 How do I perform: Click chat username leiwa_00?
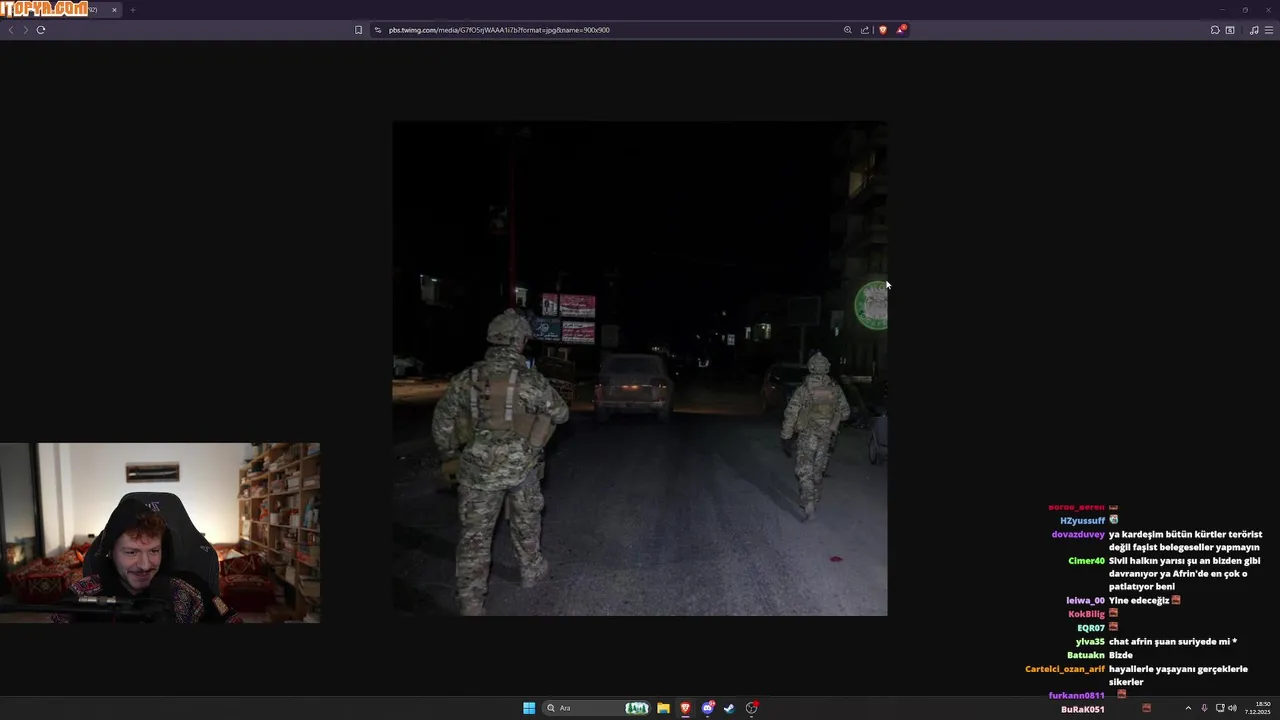1085,601
